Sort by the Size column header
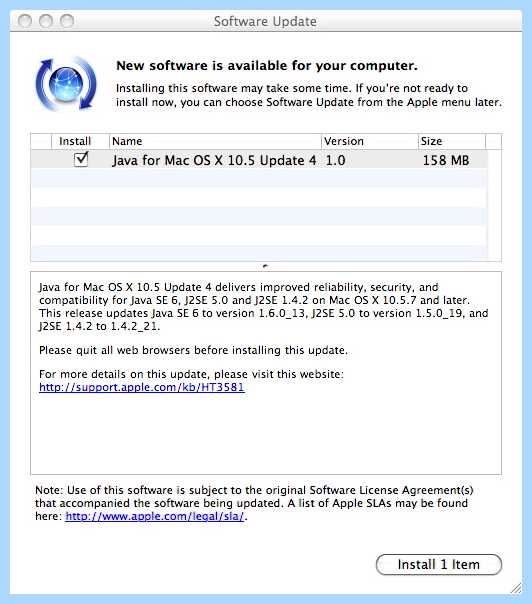This screenshot has width=532, height=604. (x=452, y=141)
